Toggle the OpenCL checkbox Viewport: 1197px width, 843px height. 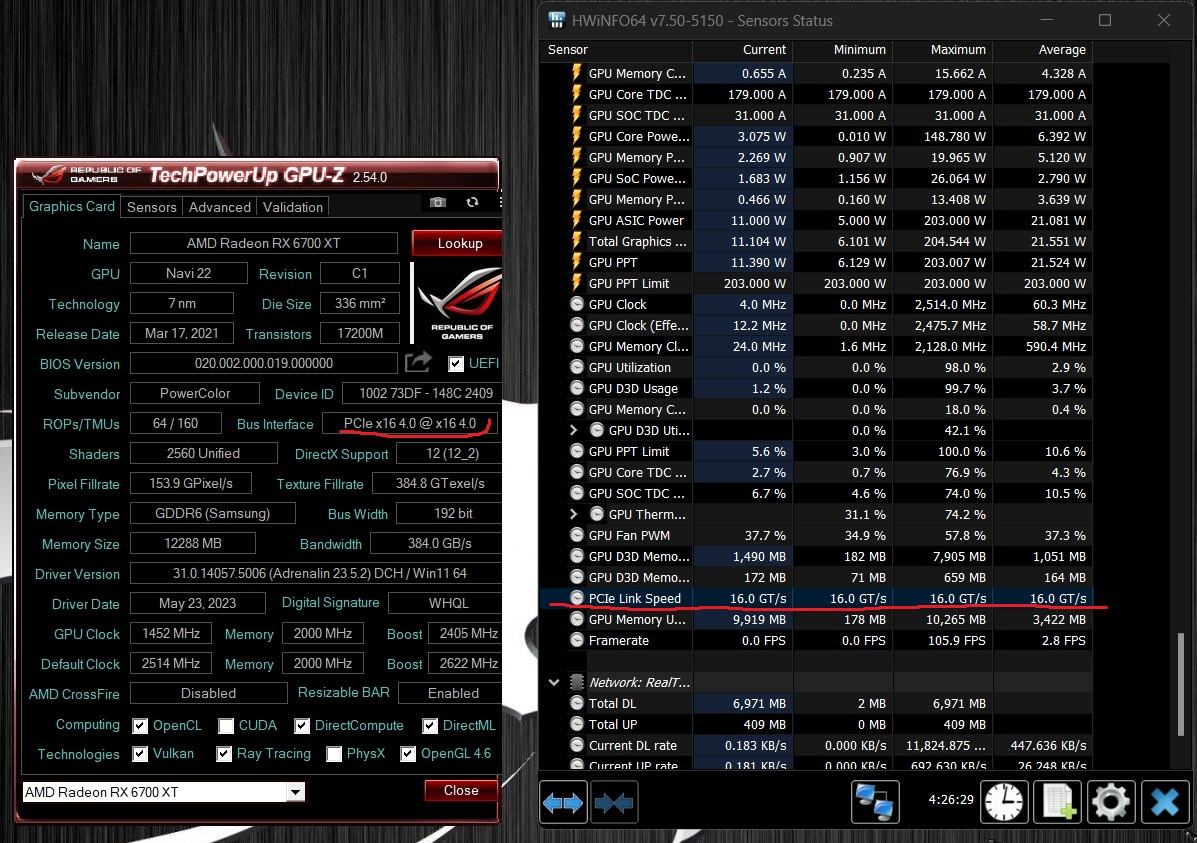(140, 725)
